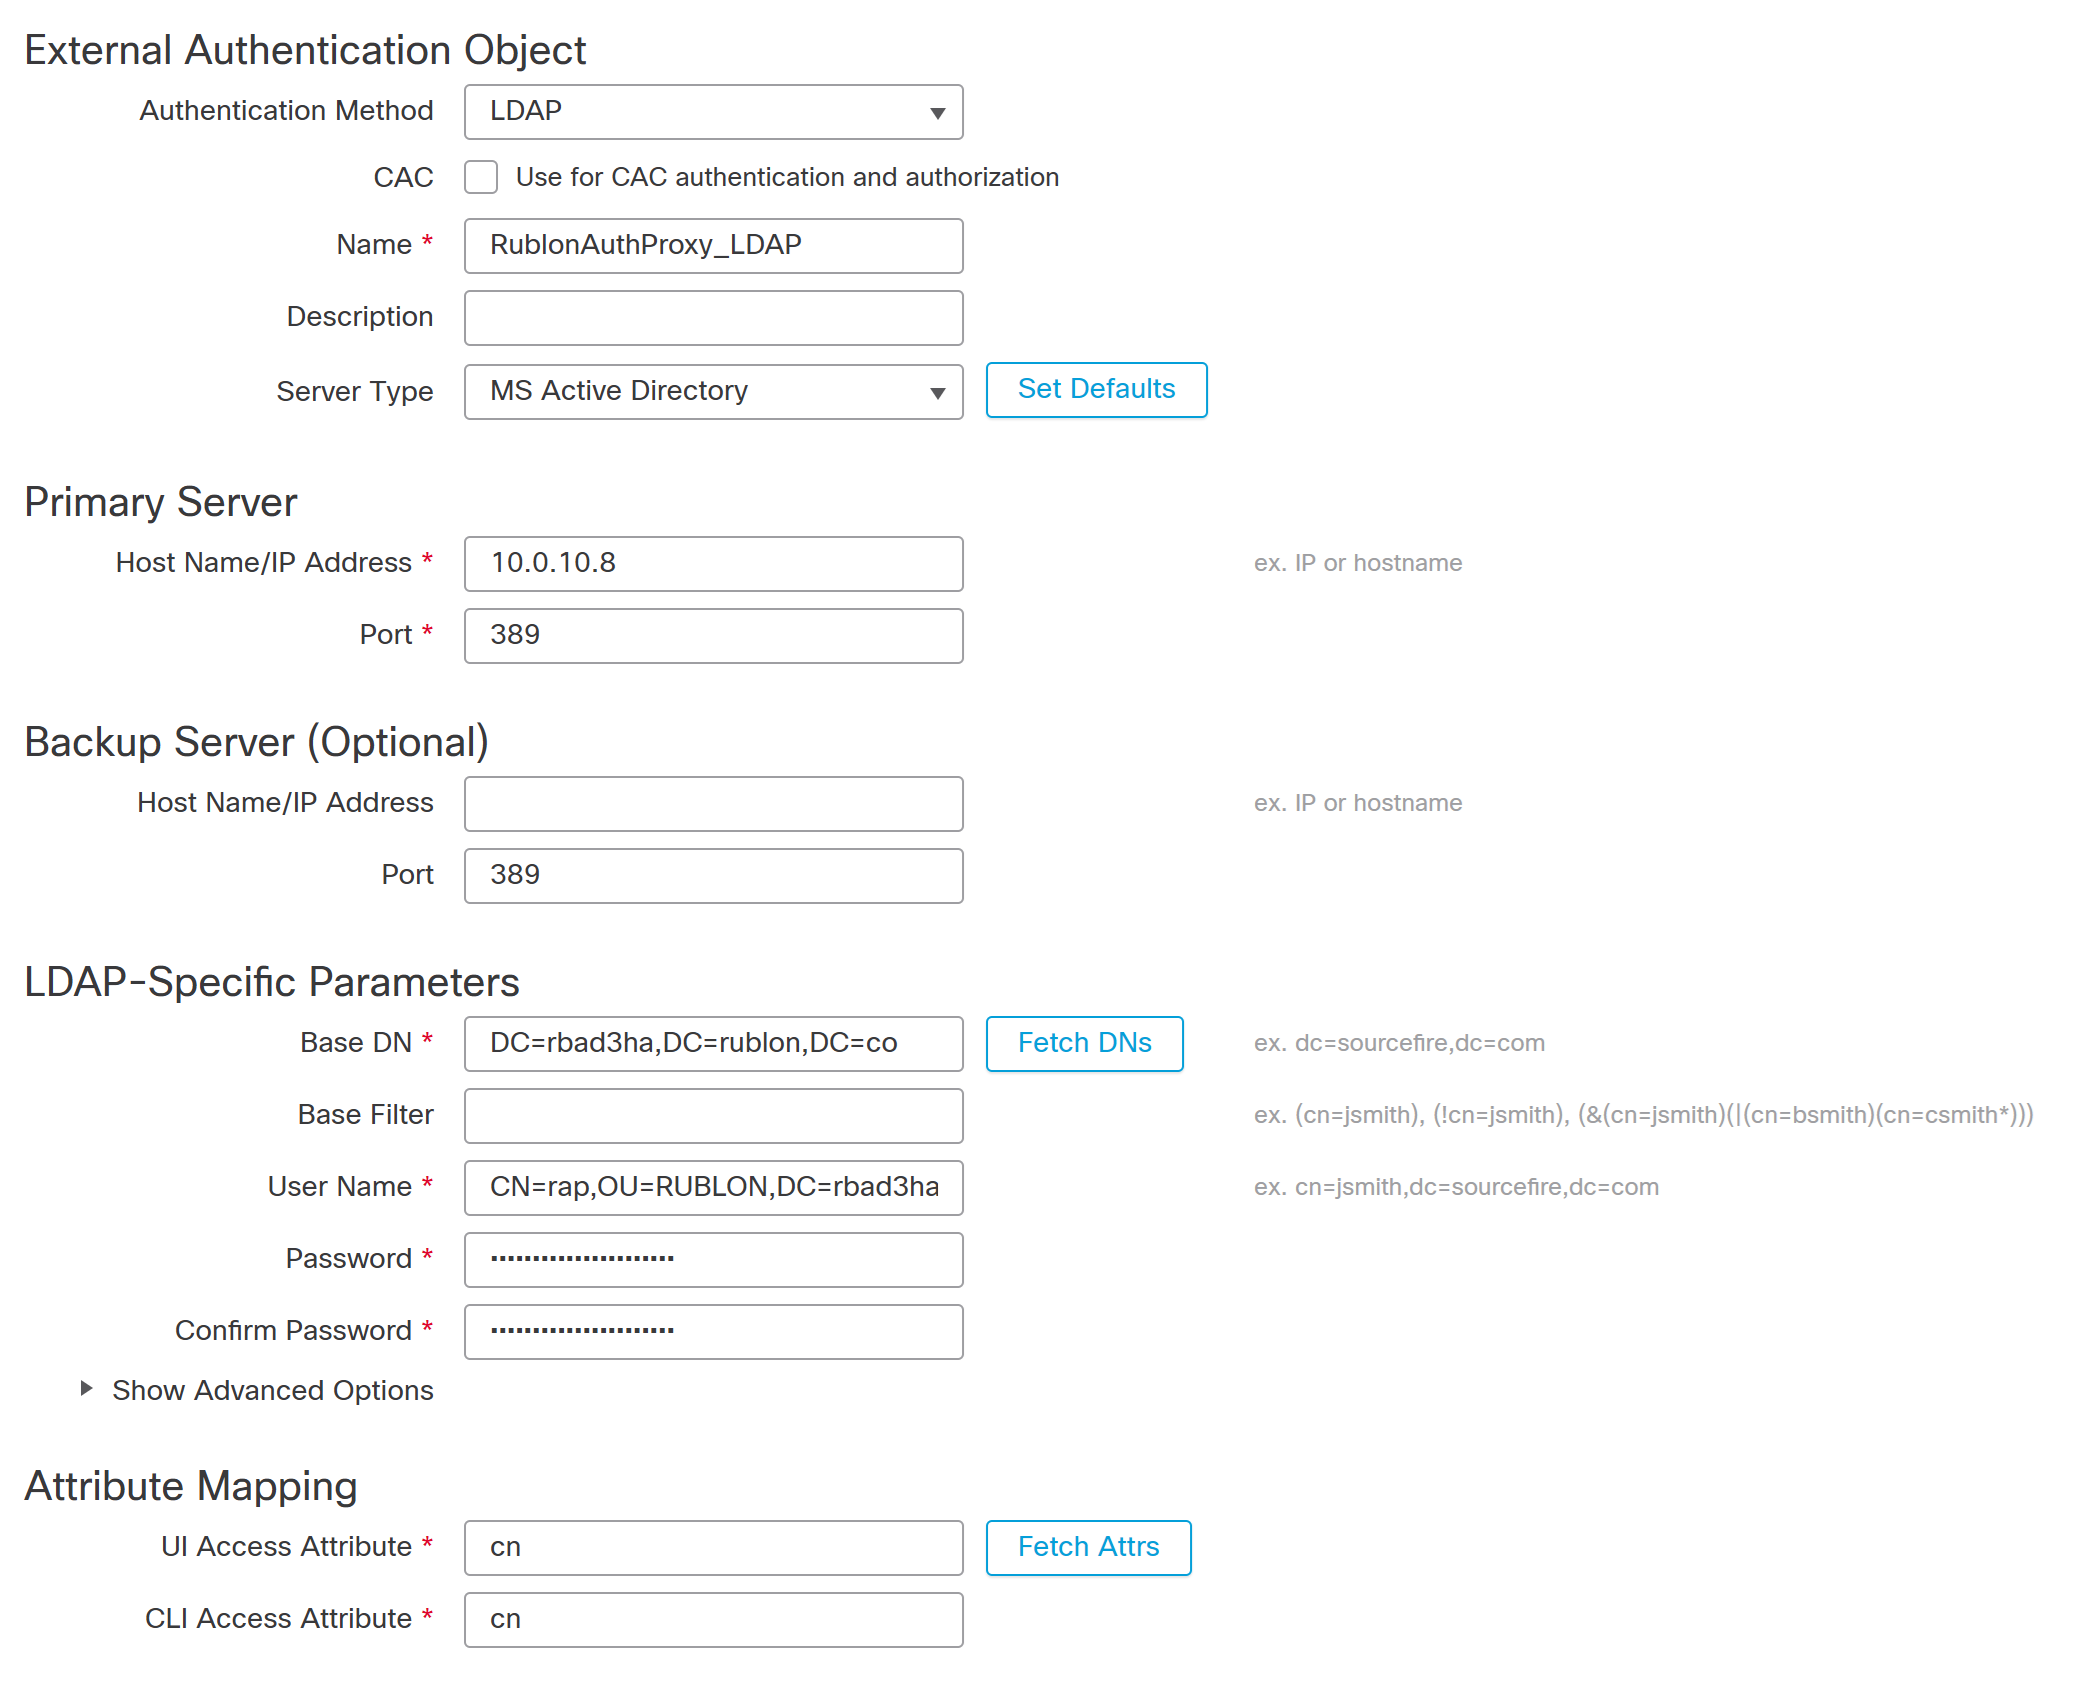
Task: Click the Primary Server Port field
Action: (713, 636)
